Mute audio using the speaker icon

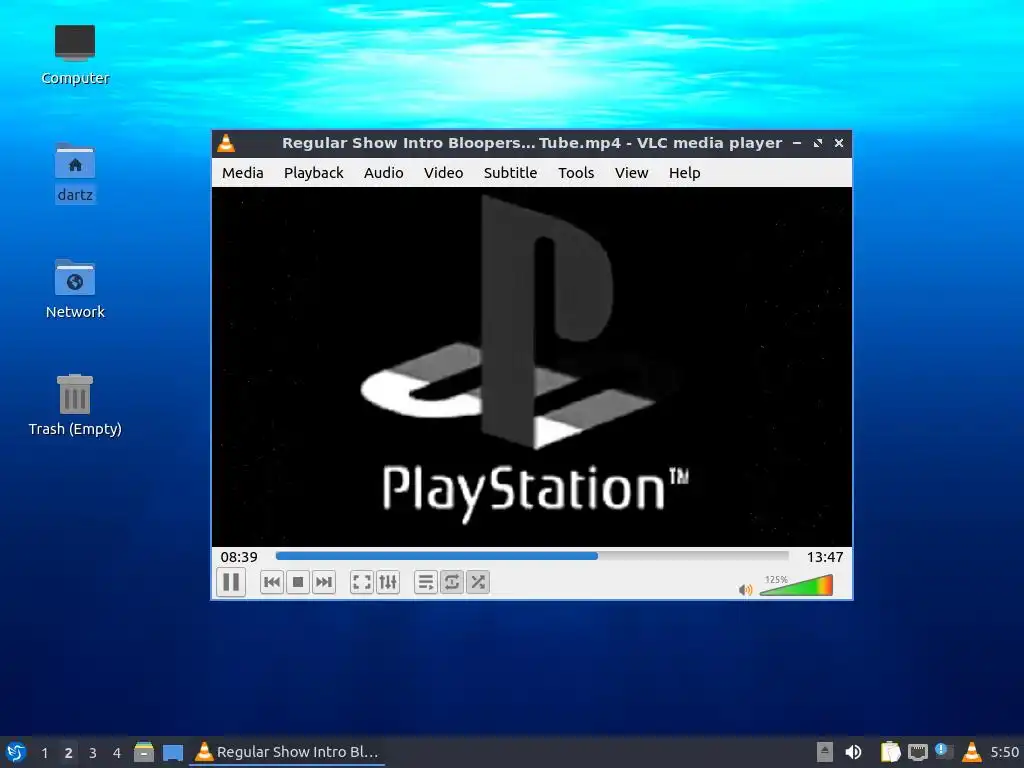pyautogui.click(x=745, y=590)
